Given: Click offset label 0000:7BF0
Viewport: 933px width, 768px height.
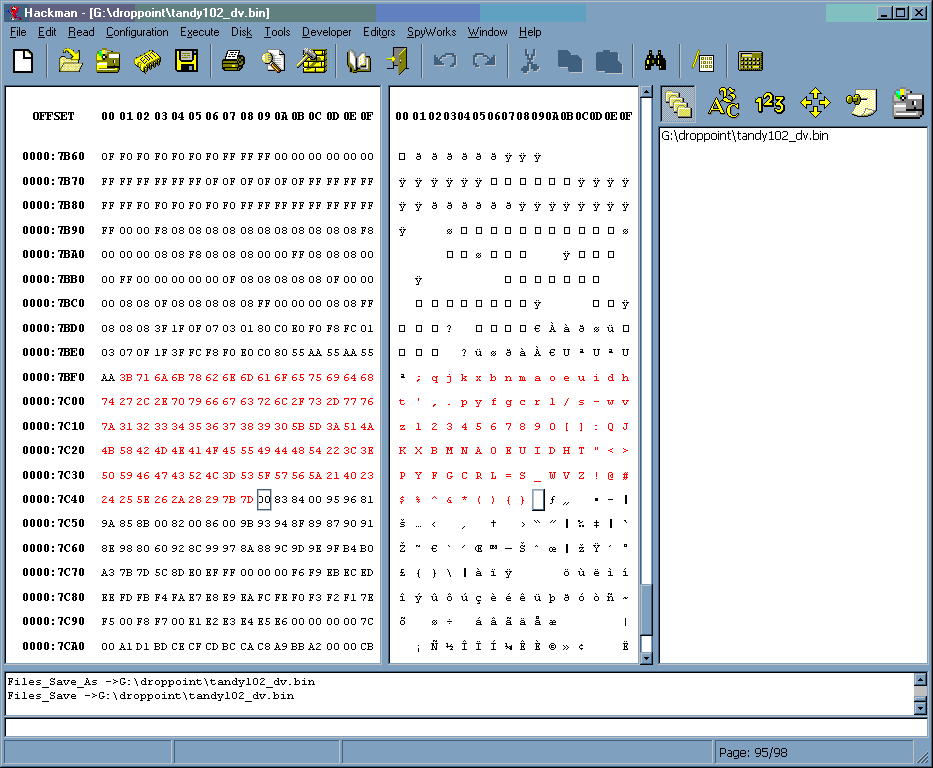Looking at the screenshot, I should (x=54, y=377).
